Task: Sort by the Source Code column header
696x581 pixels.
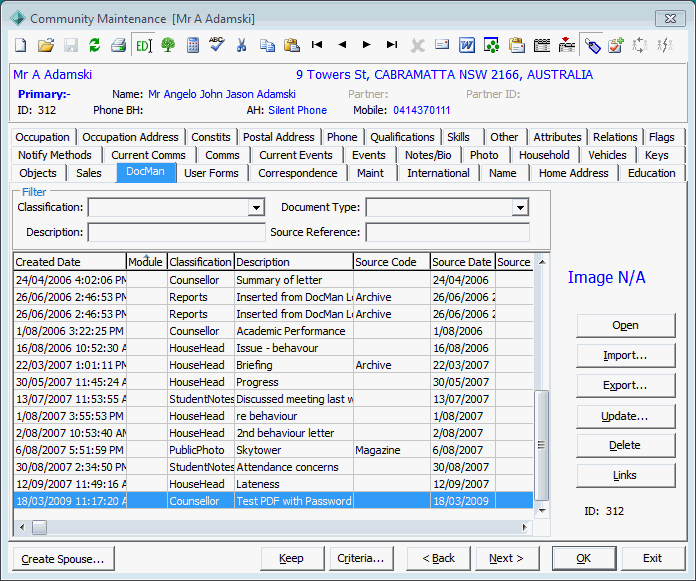Action: [x=392, y=262]
